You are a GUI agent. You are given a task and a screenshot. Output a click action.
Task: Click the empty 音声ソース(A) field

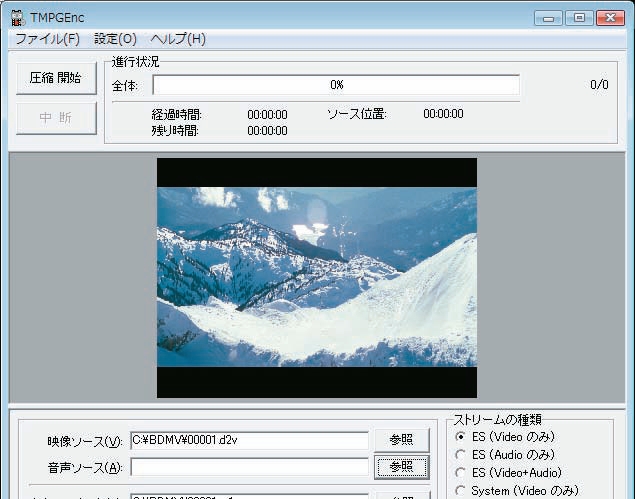tap(249, 468)
